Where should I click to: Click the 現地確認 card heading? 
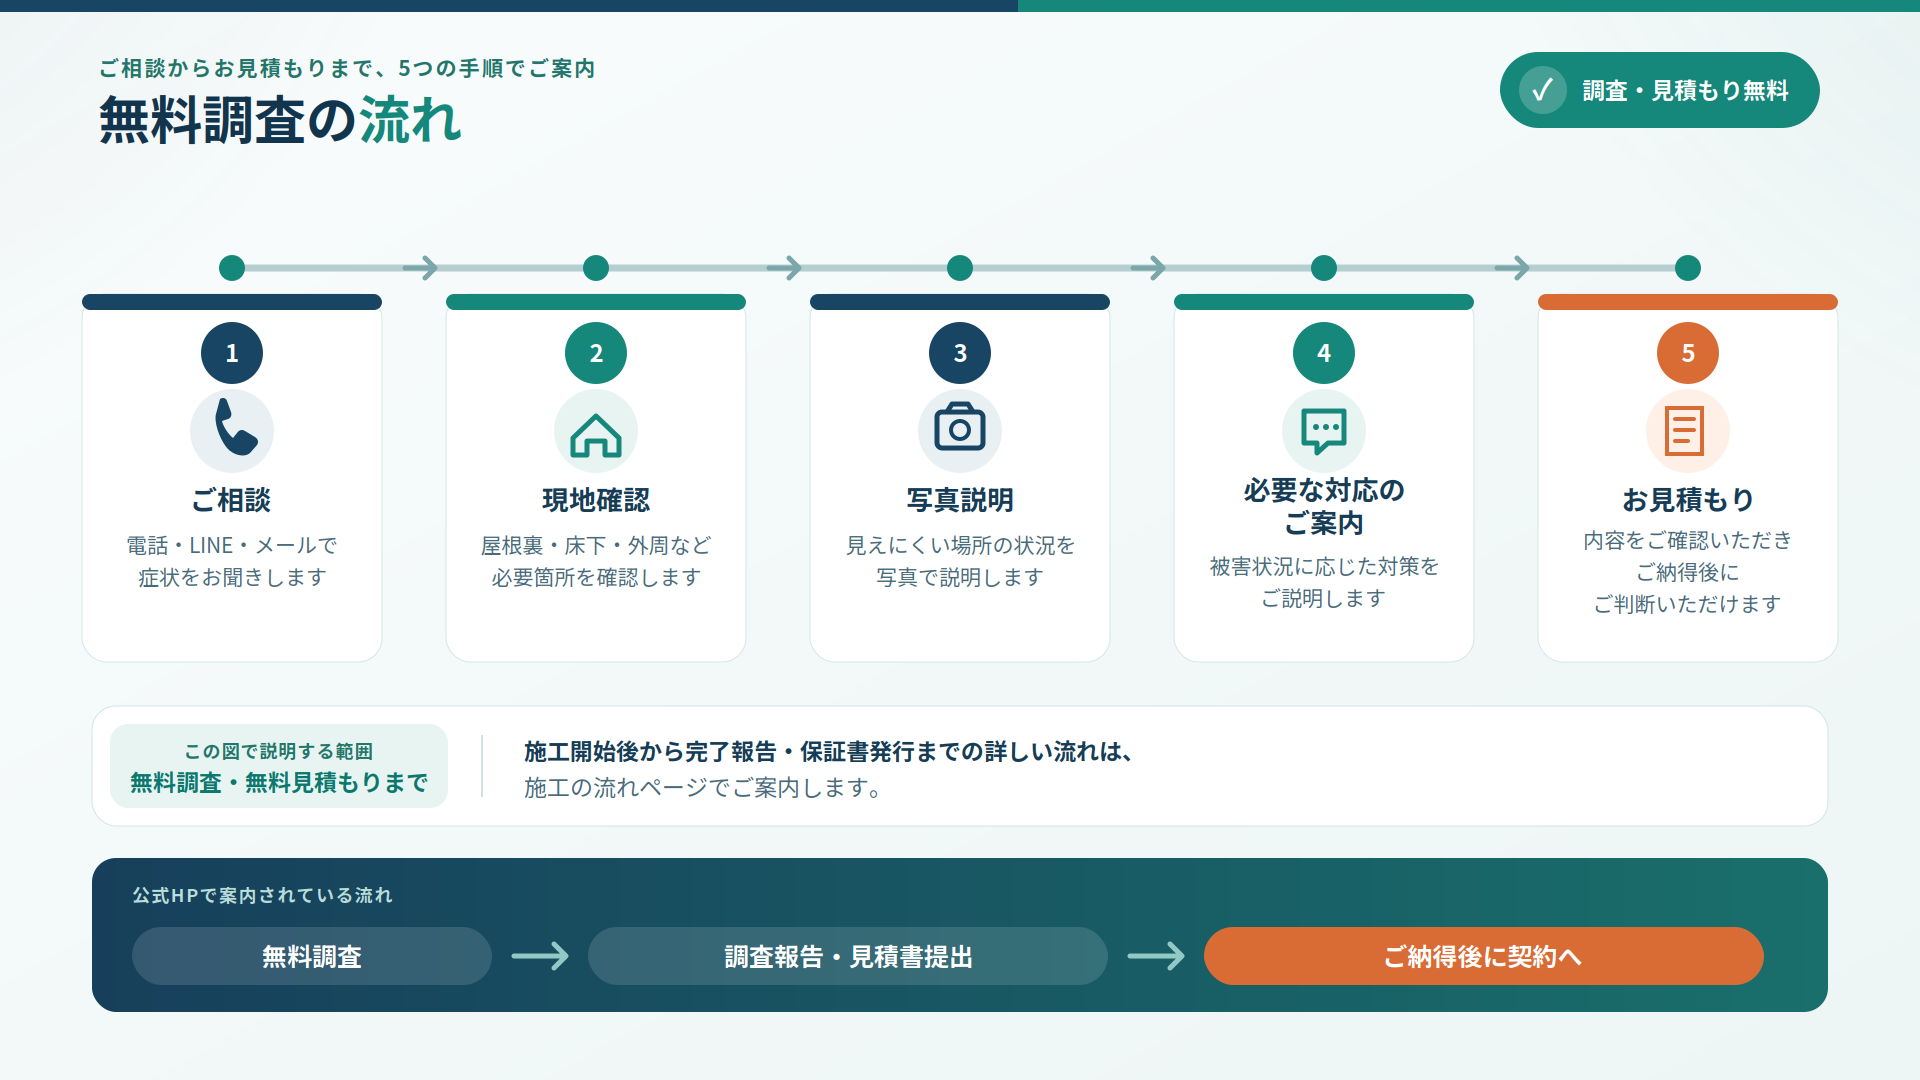click(x=596, y=500)
